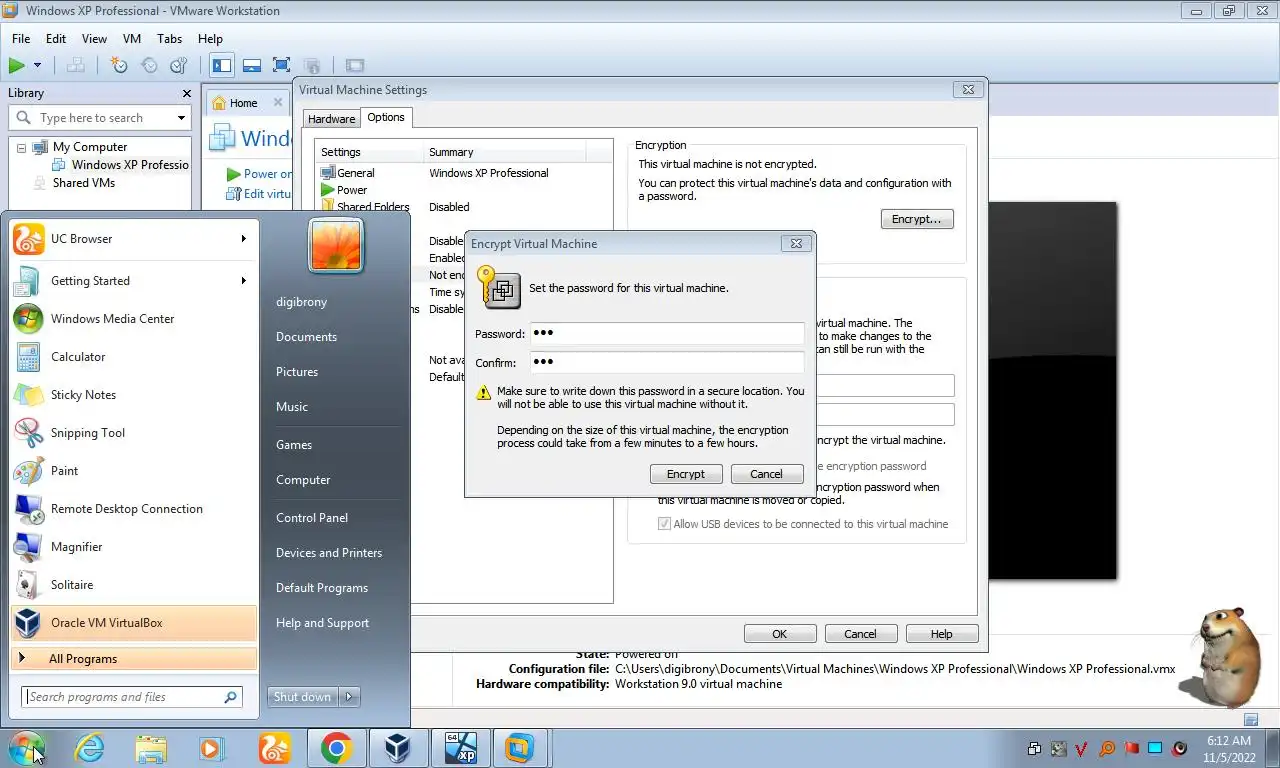Open the Tabs menu
1280x768 pixels.
(x=170, y=39)
